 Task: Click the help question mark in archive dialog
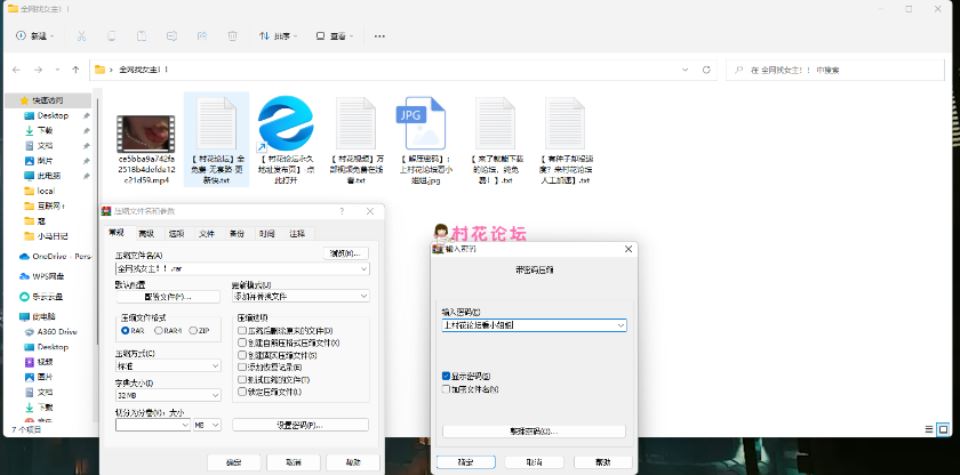pos(342,211)
